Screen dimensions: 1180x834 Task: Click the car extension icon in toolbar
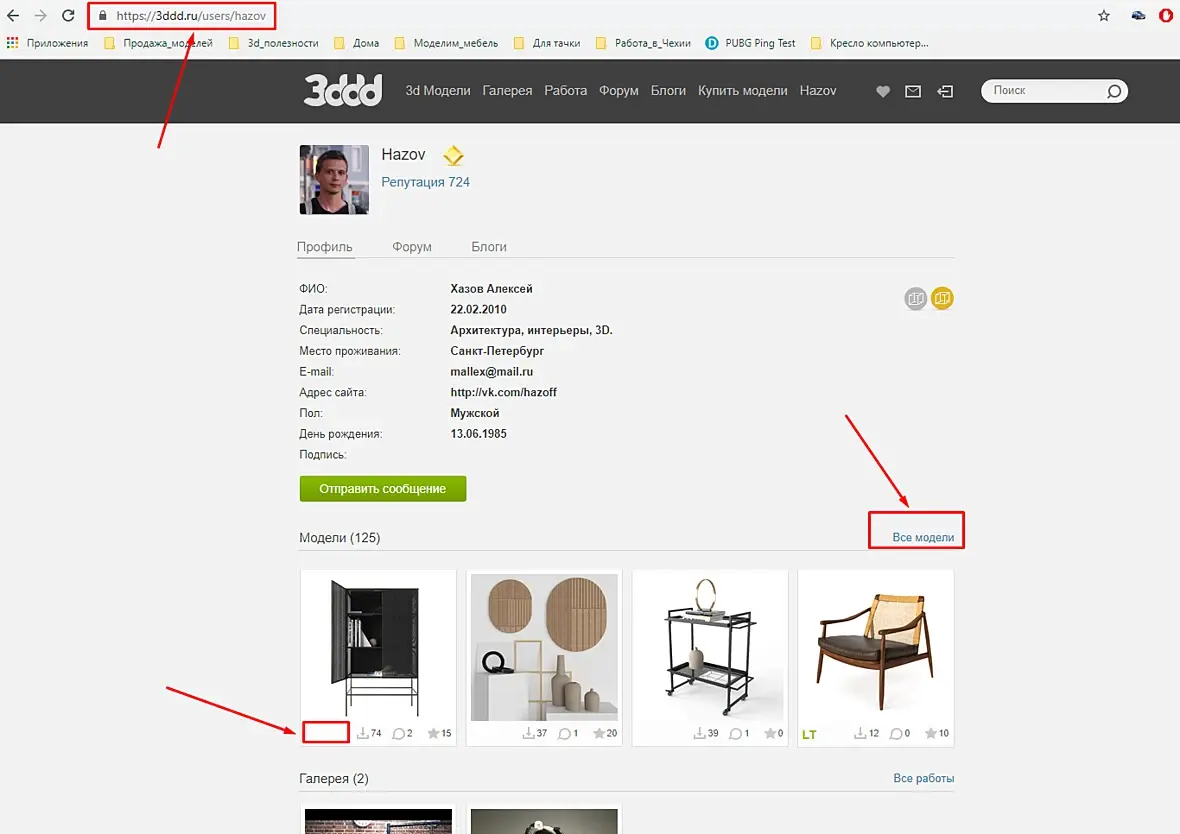pos(1138,15)
